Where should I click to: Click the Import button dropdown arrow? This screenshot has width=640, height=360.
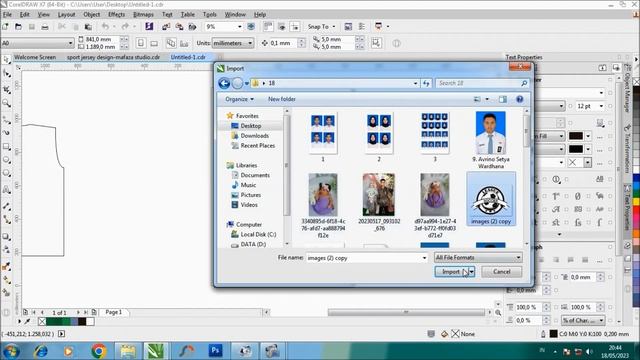click(x=472, y=272)
